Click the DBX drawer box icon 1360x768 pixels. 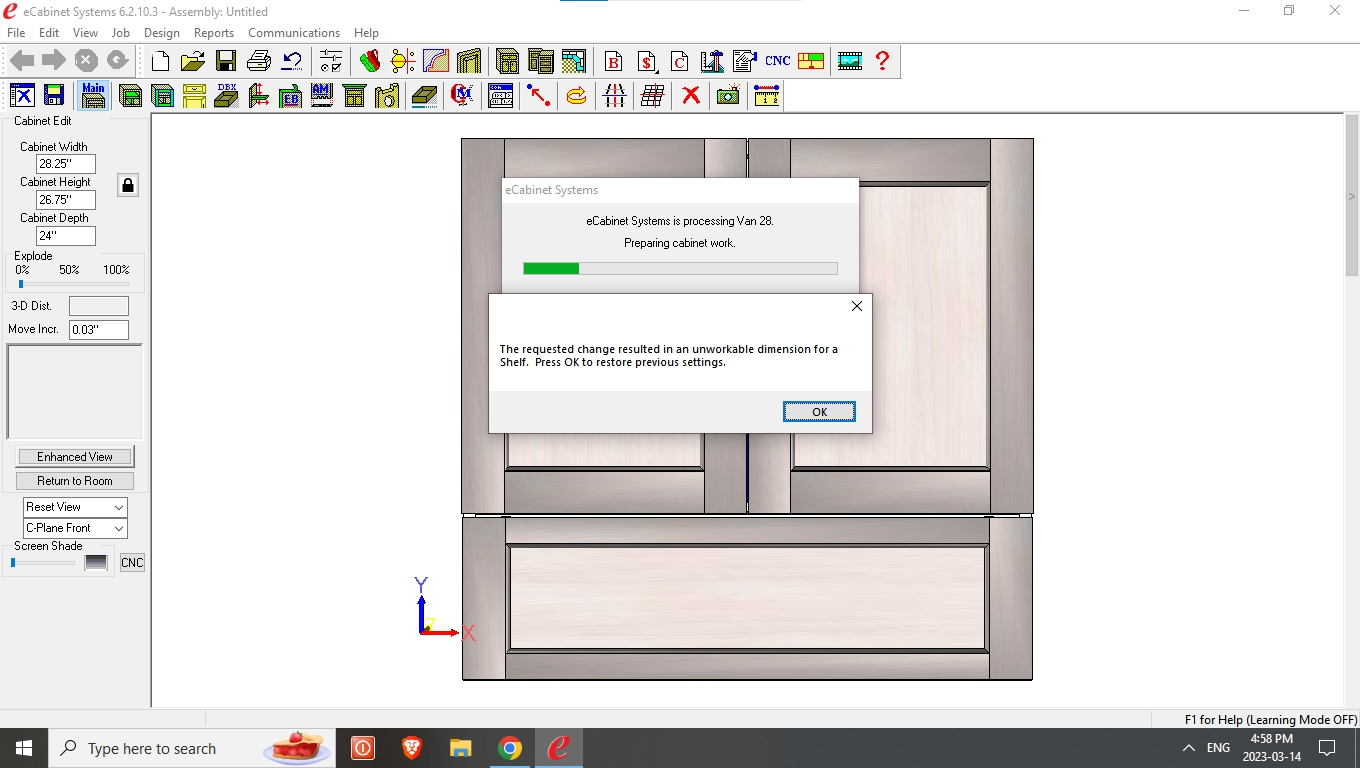pos(227,96)
